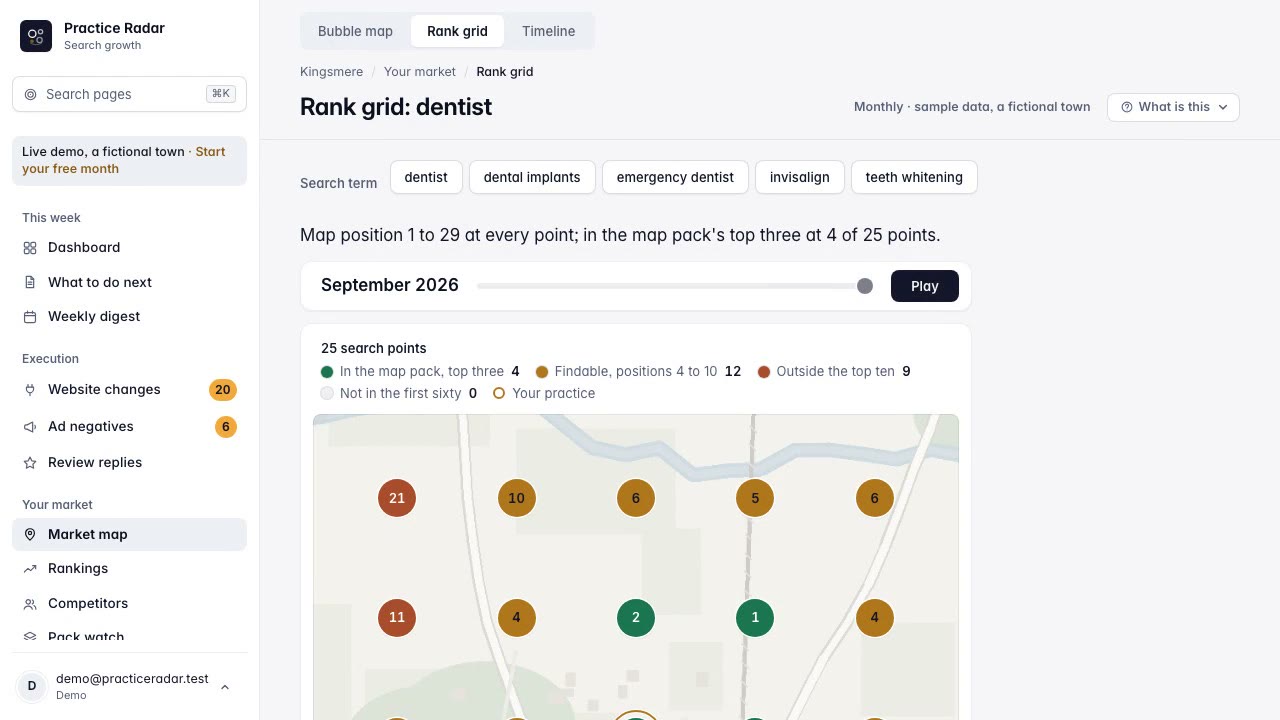
Task: Click the Search pages field
Action: point(129,94)
